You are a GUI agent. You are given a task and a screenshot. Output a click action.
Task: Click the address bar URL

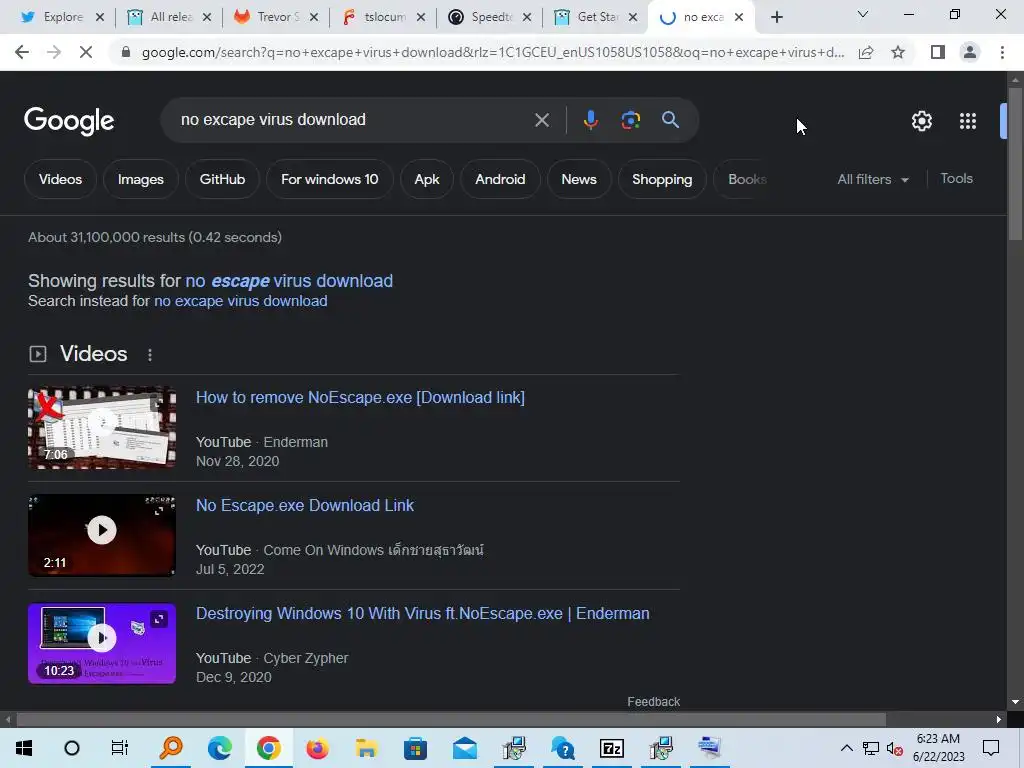click(492, 52)
